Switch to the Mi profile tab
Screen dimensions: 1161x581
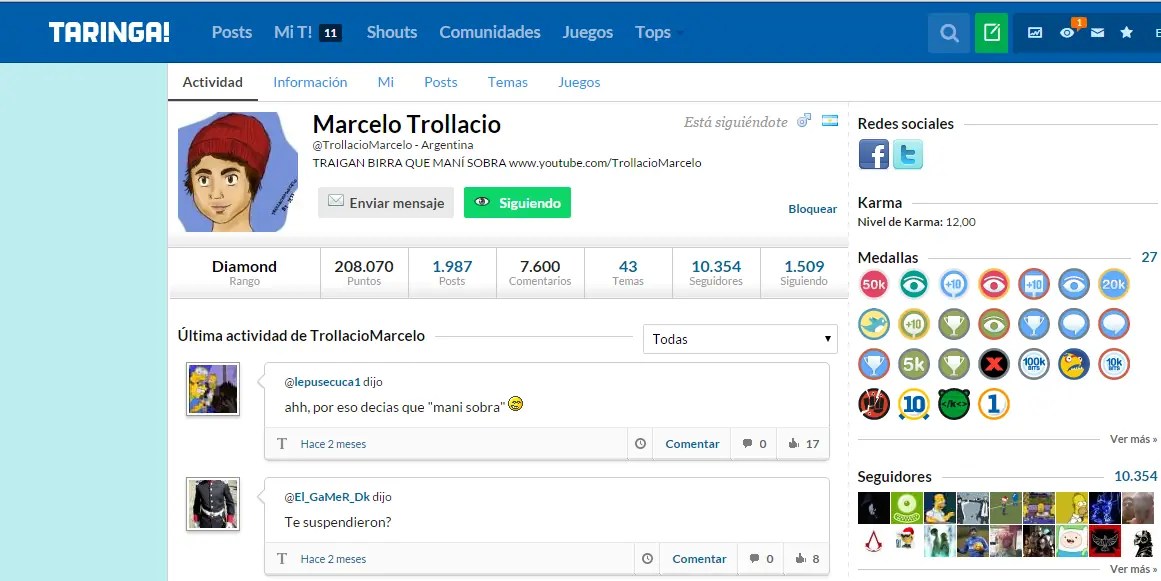[x=386, y=82]
